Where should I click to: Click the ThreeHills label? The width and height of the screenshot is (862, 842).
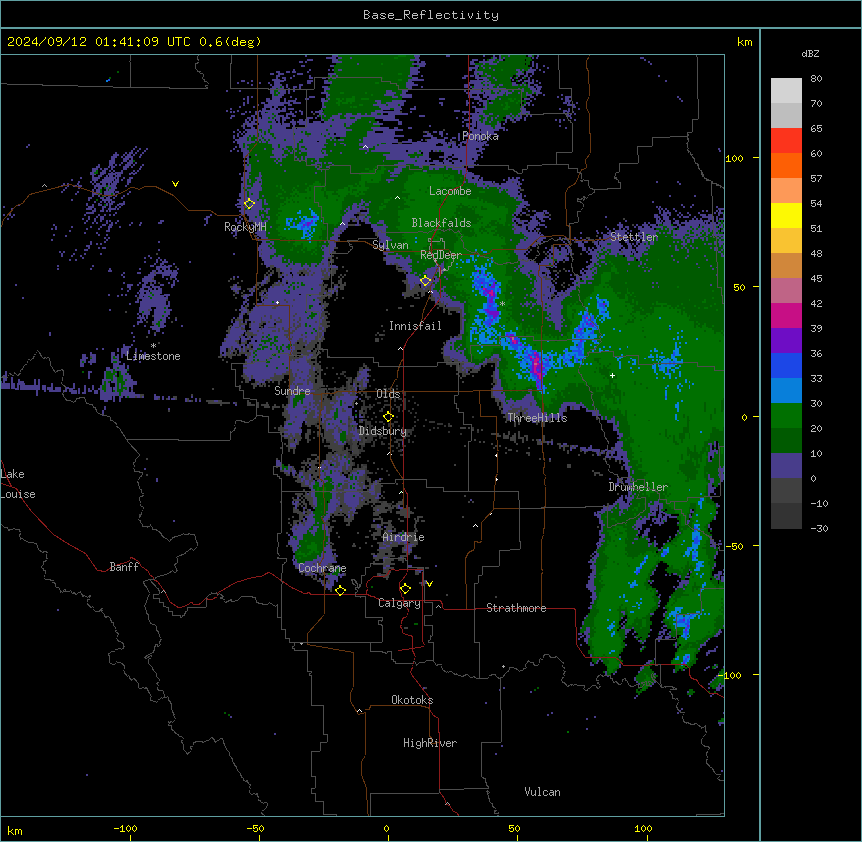(537, 418)
